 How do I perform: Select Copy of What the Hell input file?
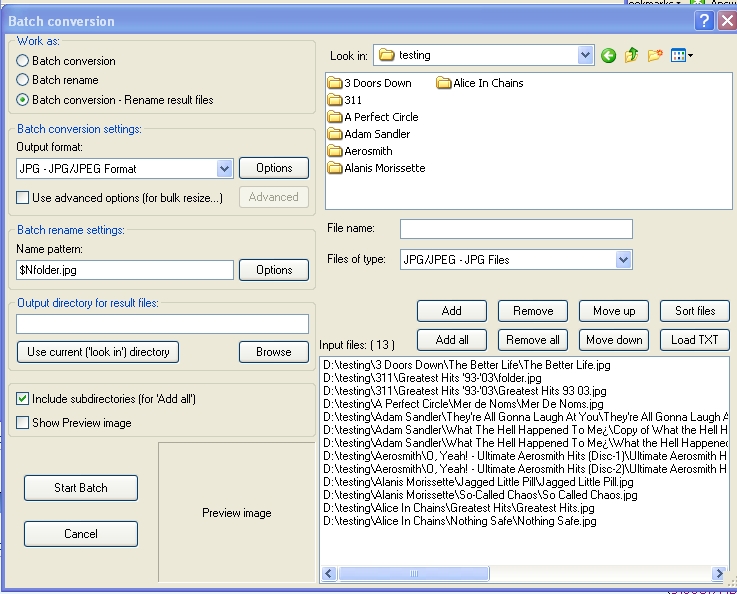(x=525, y=430)
